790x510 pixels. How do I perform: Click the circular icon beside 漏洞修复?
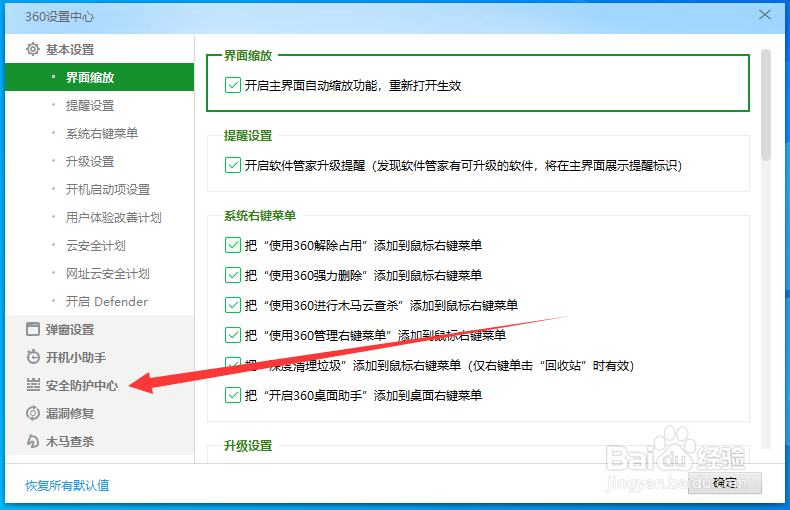33,413
